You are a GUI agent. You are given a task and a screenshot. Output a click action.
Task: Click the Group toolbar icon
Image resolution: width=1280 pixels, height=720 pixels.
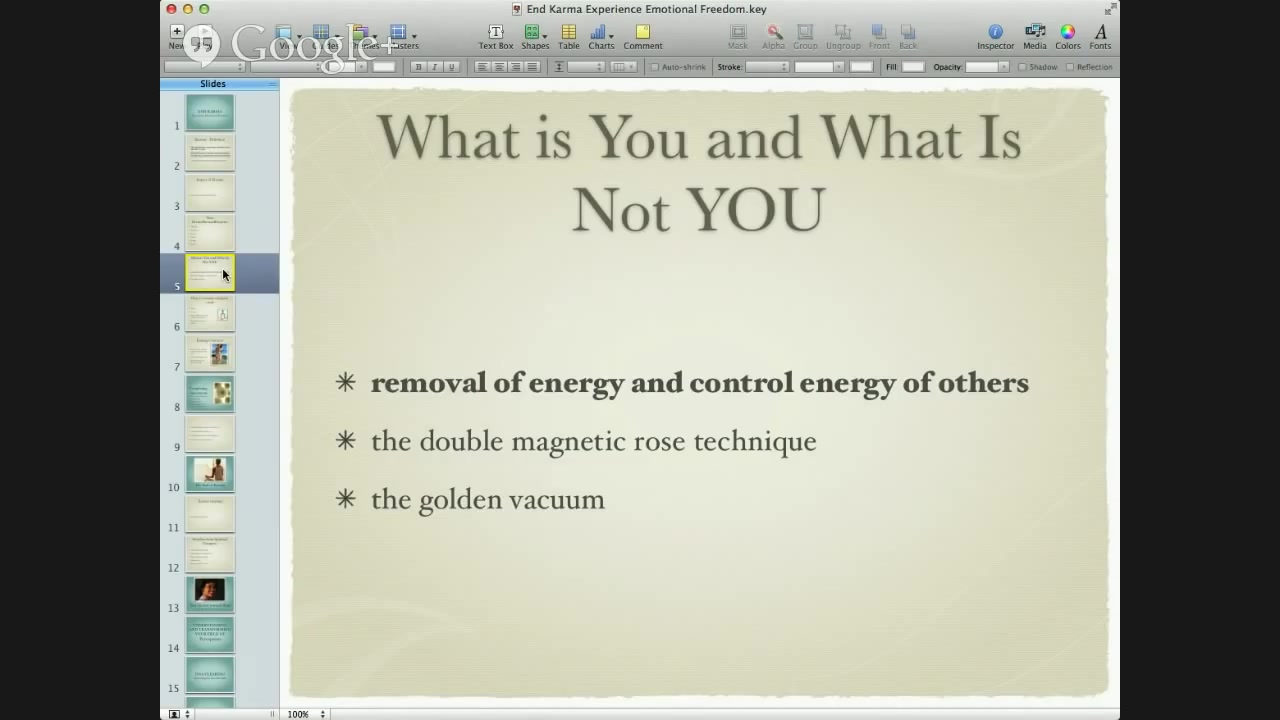coord(805,37)
